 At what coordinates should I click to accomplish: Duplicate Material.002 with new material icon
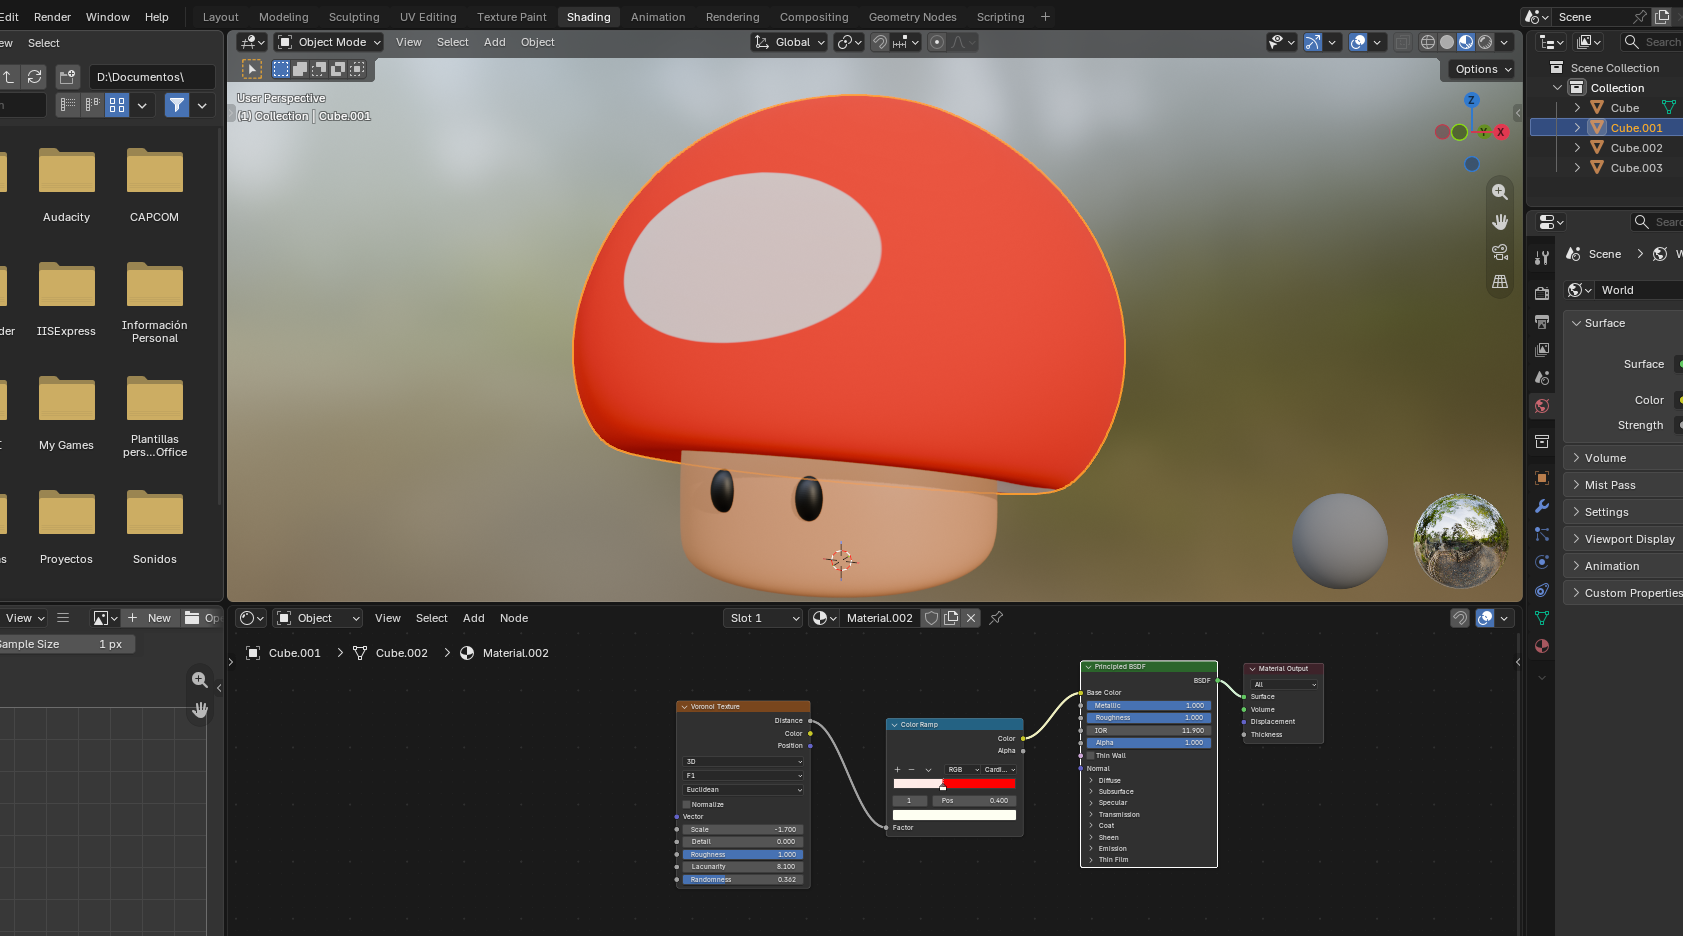coord(951,618)
